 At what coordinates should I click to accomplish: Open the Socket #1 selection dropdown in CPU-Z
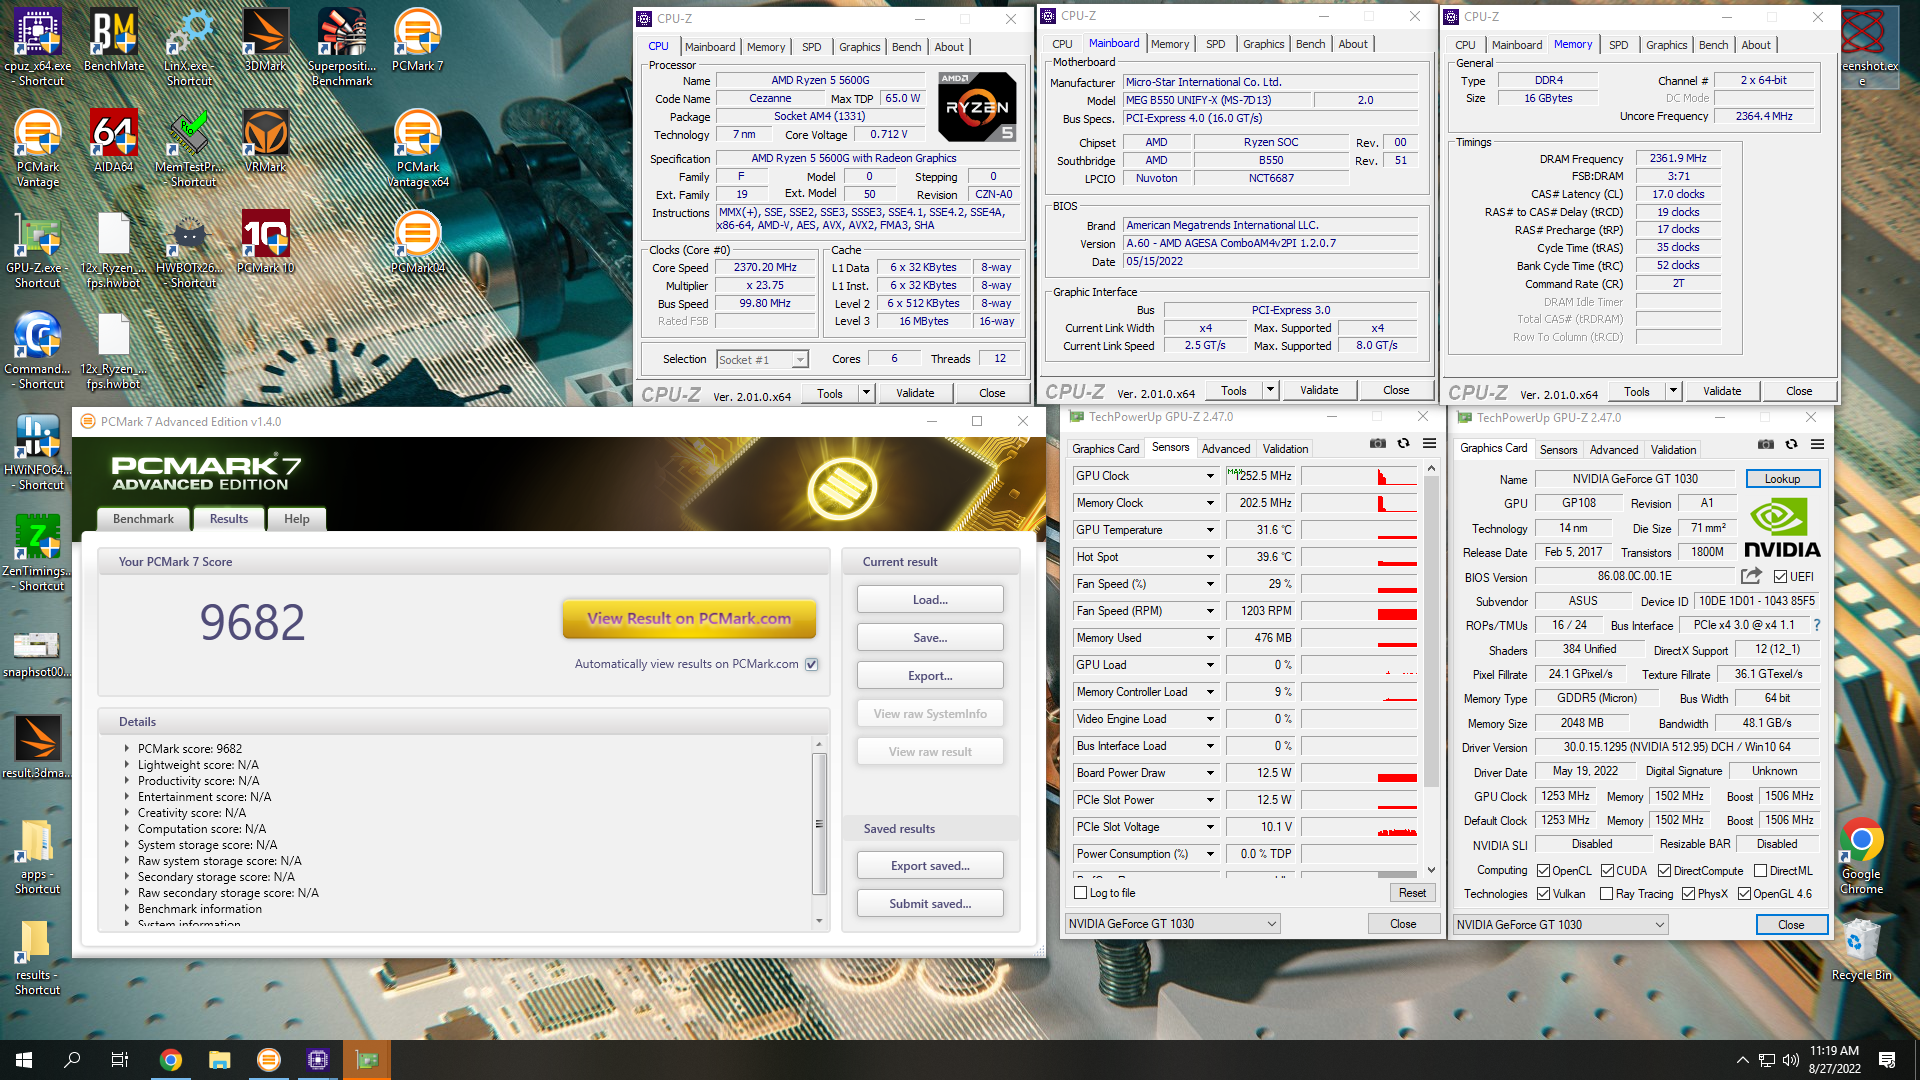tap(762, 360)
